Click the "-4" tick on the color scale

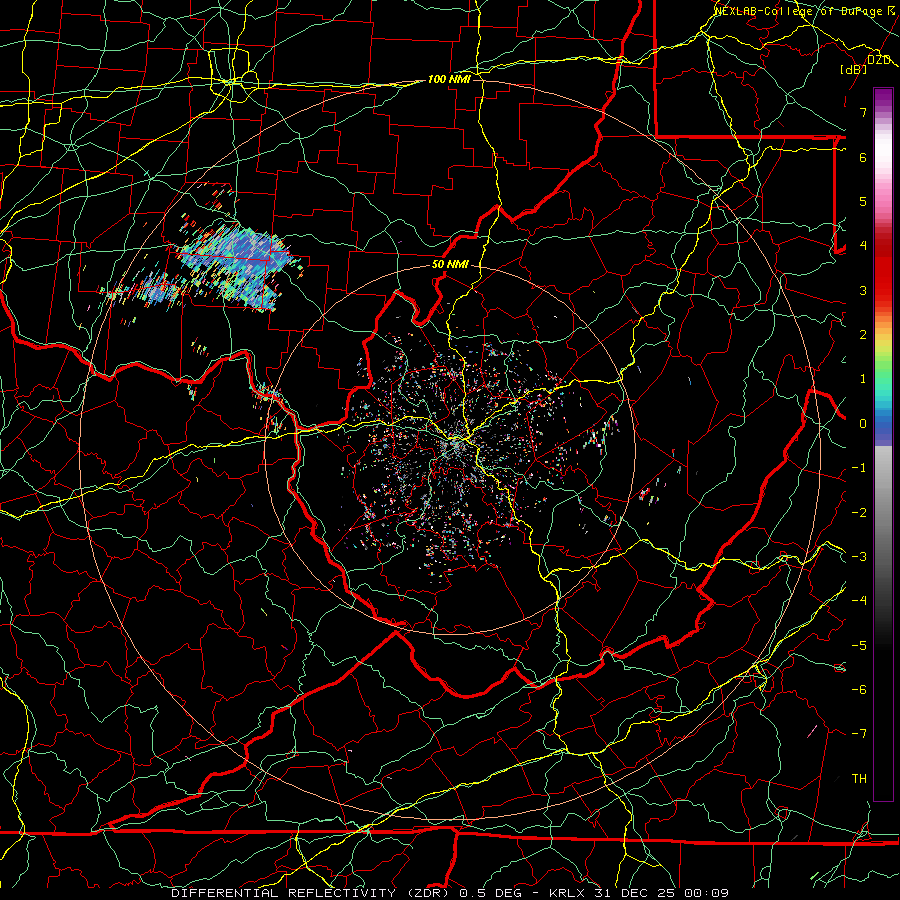click(859, 601)
